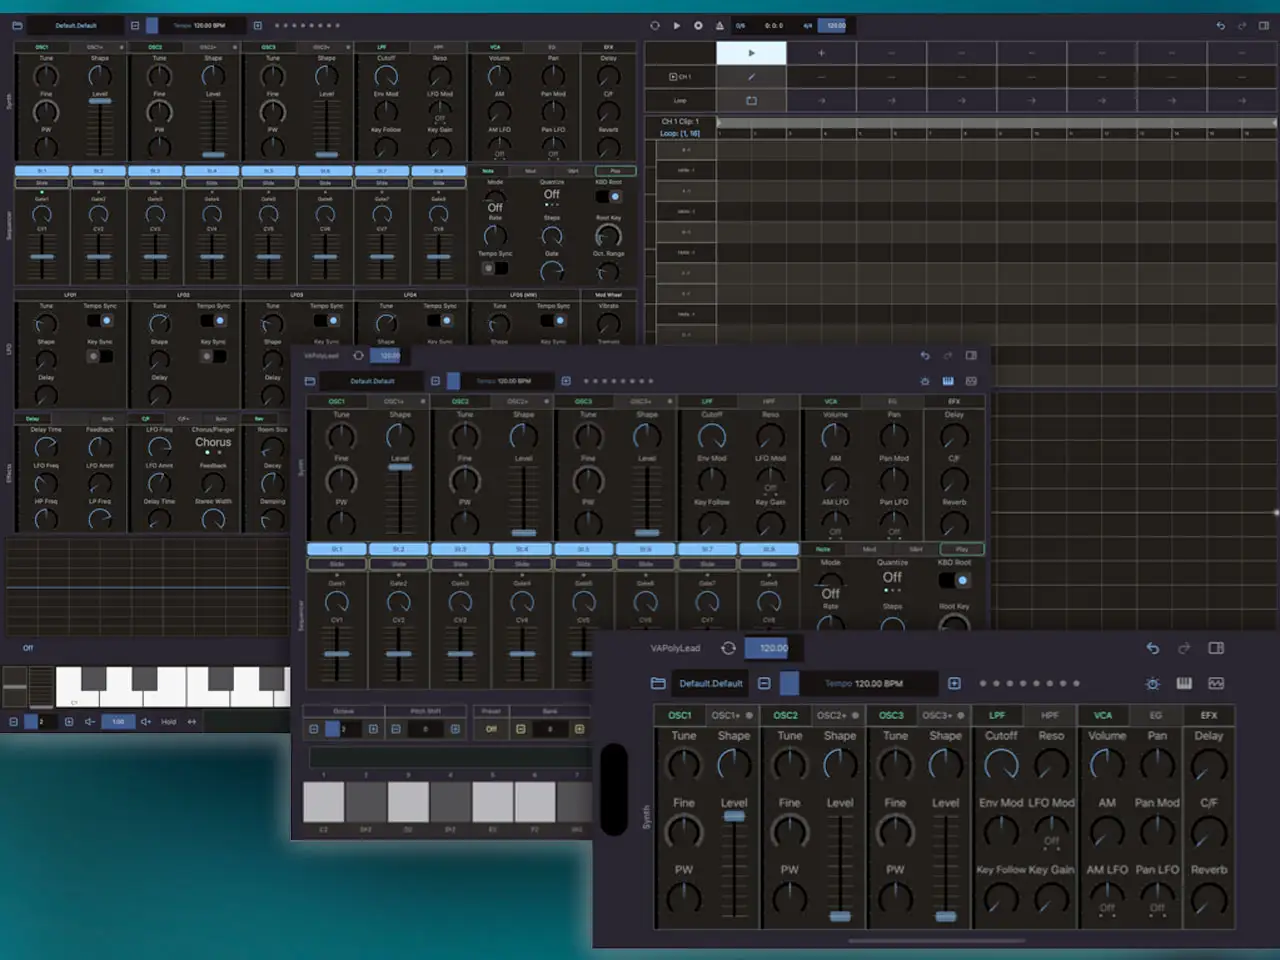Open preset folder icon in top-left window
This screenshot has height=960, width=1280.
tap(17, 25)
